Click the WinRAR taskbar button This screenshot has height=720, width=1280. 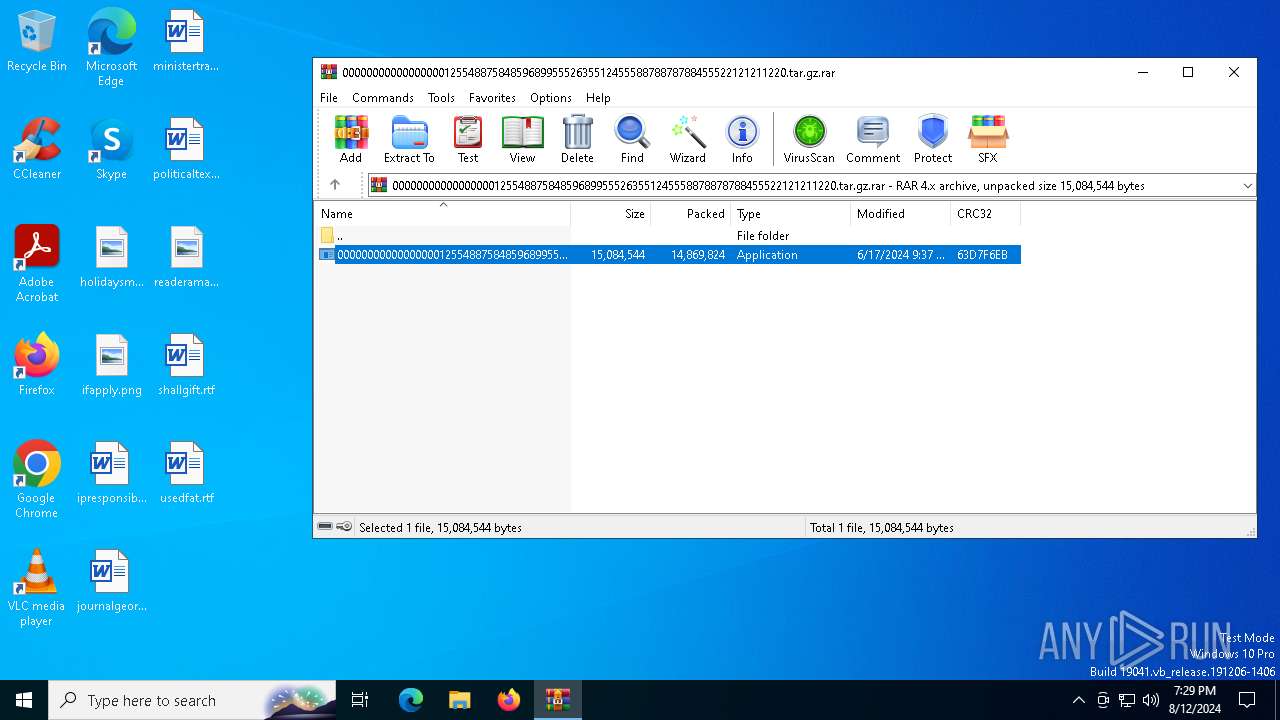pyautogui.click(x=558, y=700)
